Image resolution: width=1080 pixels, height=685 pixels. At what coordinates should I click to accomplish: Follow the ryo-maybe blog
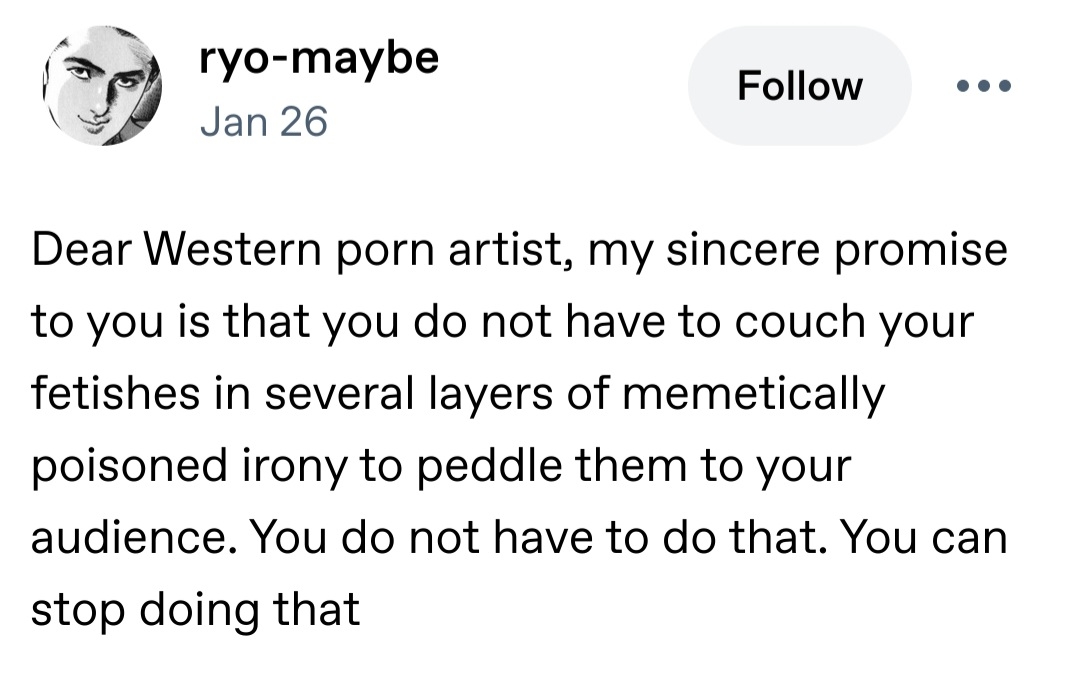(x=799, y=86)
